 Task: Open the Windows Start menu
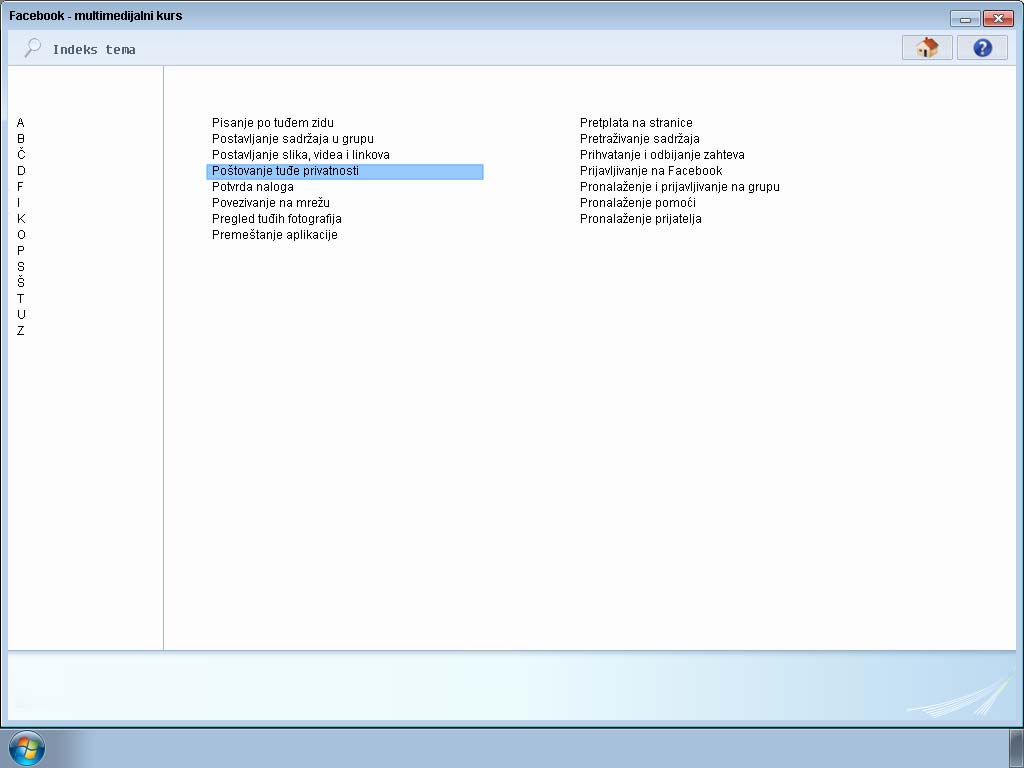26,747
